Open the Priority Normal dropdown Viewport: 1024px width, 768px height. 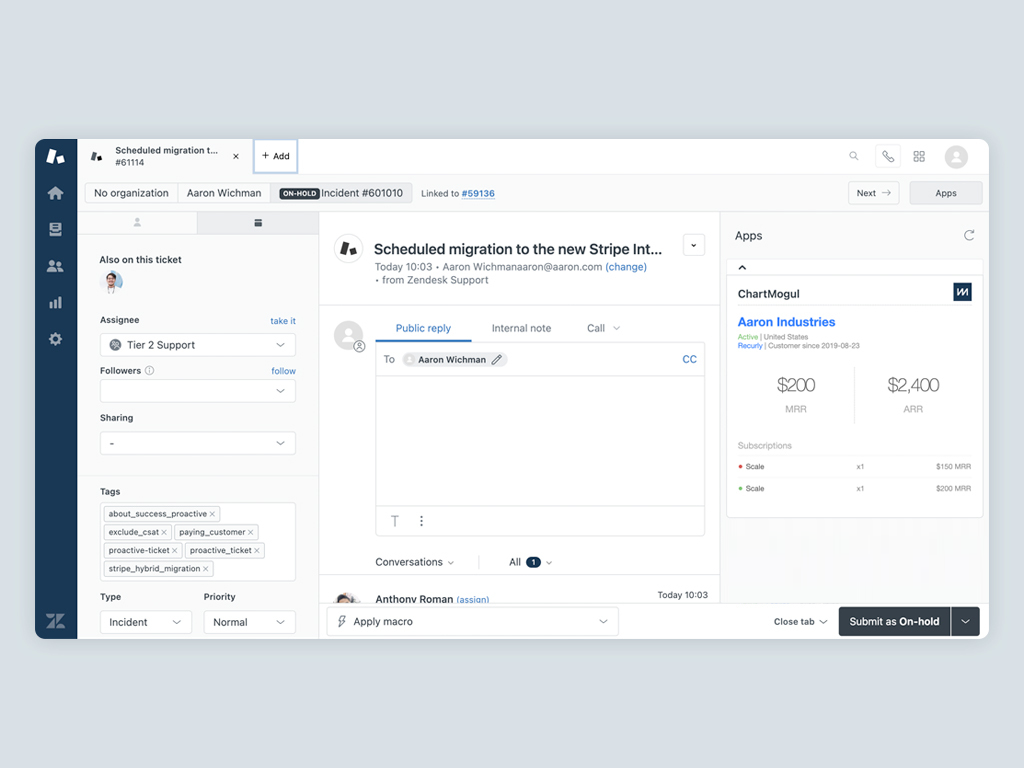pyautogui.click(x=249, y=622)
